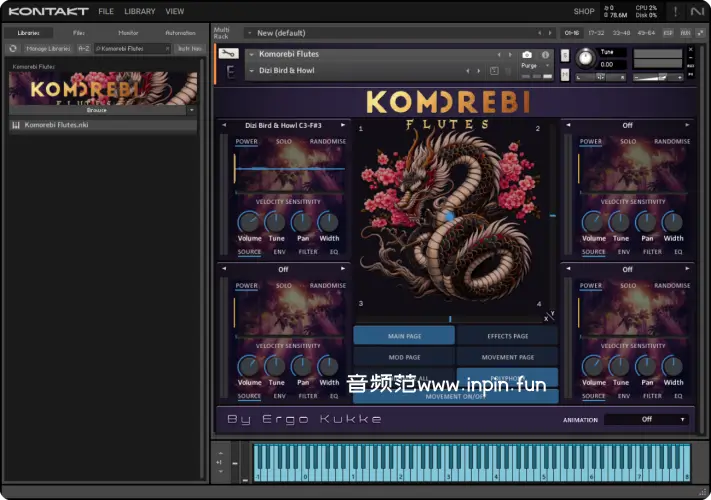The width and height of the screenshot is (711, 500).
Task: Click the refresh libraries icon
Action: coord(13,48)
